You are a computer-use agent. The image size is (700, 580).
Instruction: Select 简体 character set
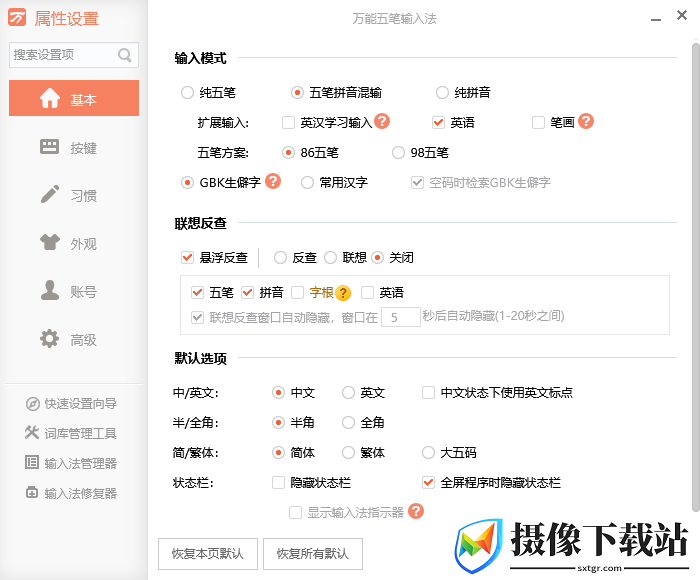[278, 453]
